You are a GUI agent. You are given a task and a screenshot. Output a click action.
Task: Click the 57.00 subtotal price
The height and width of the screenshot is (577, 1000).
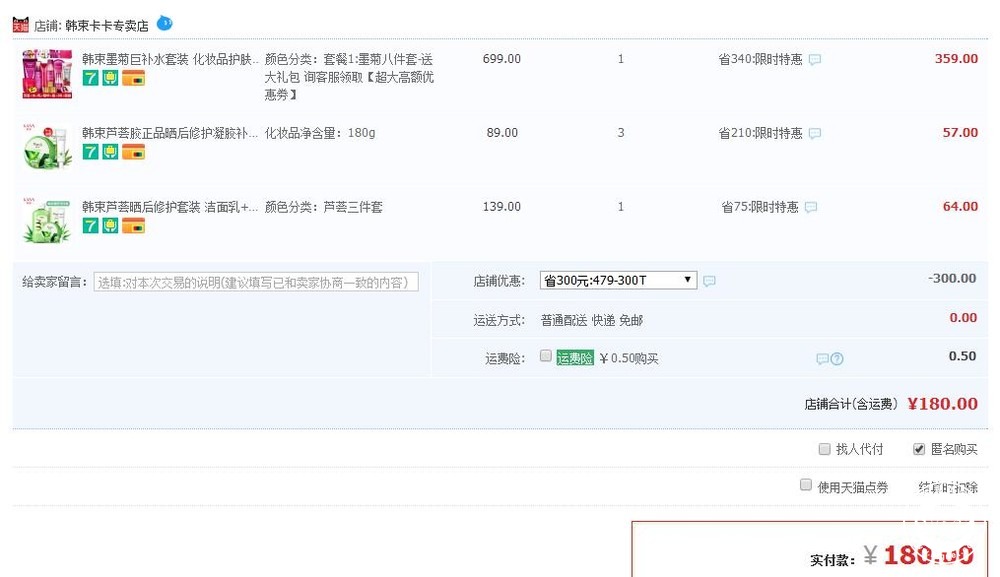pyautogui.click(x=960, y=133)
